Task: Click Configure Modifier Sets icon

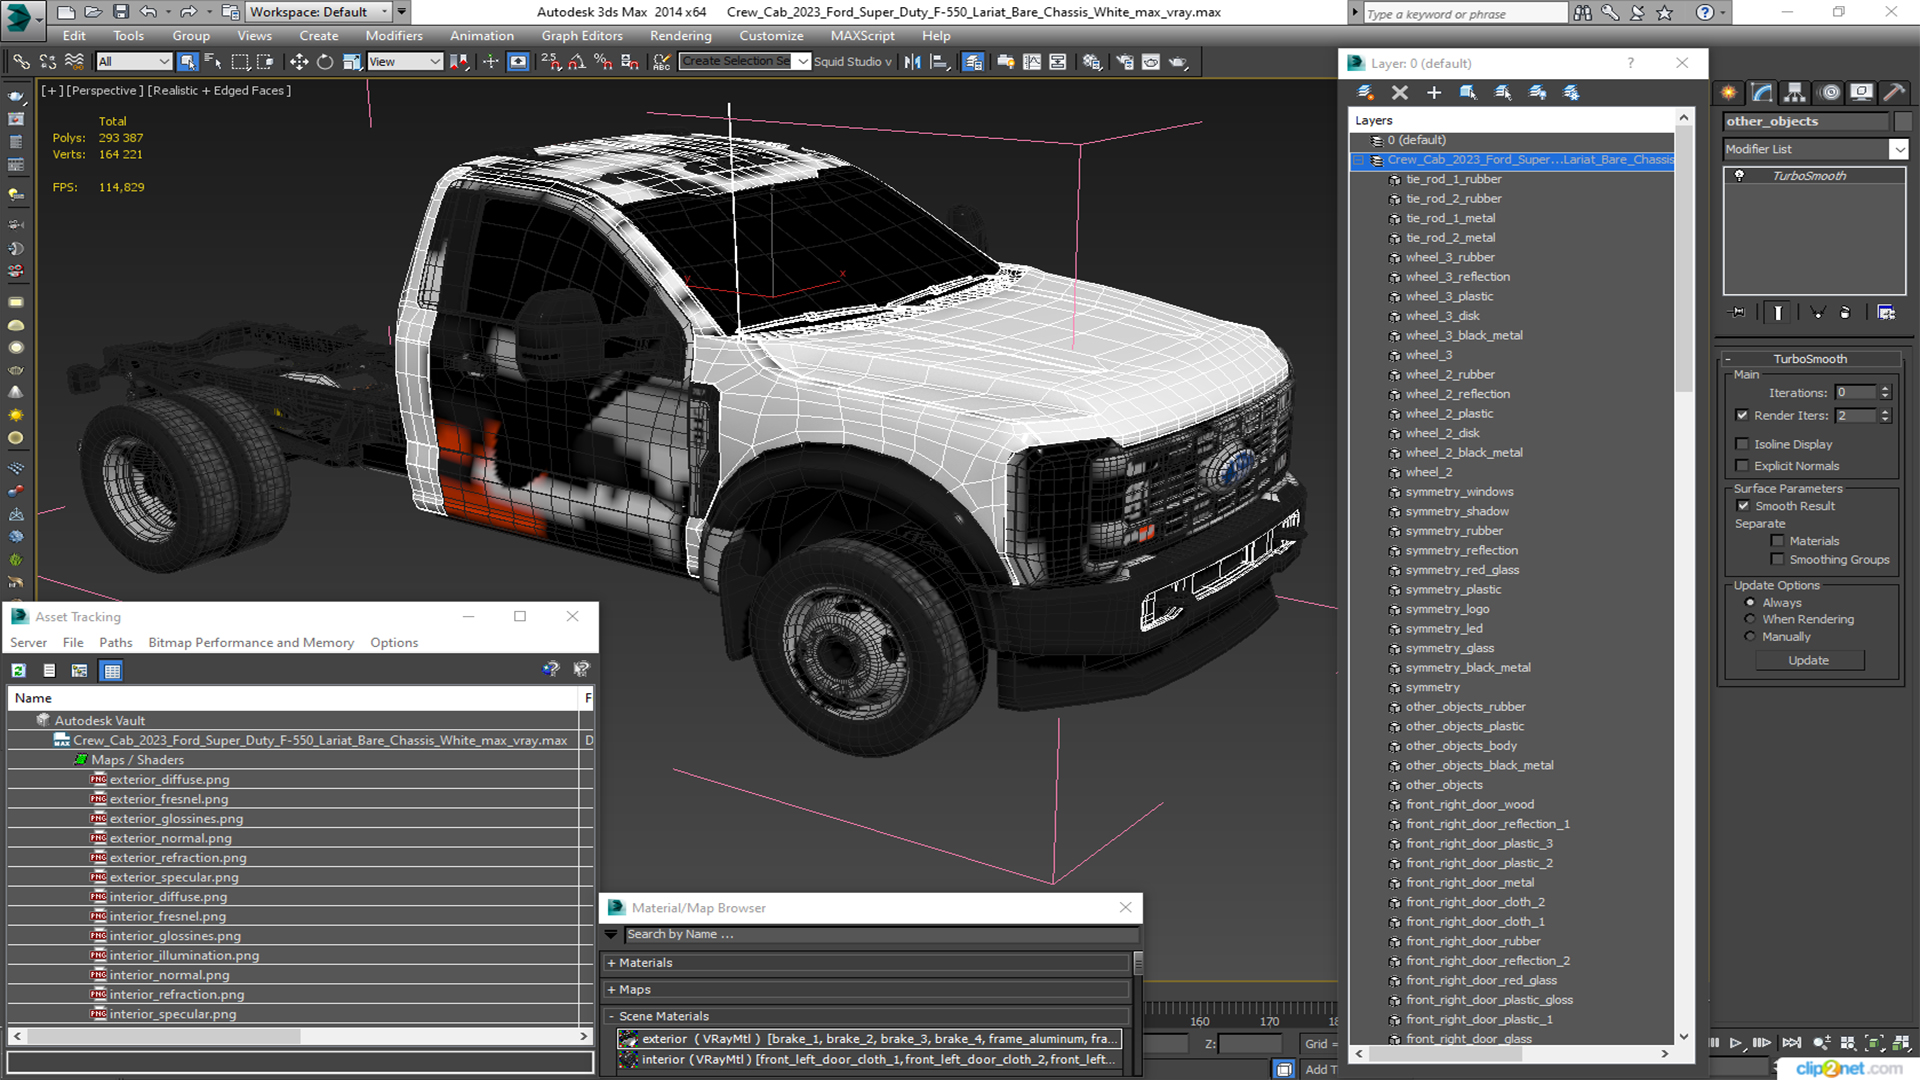Action: coord(1886,312)
